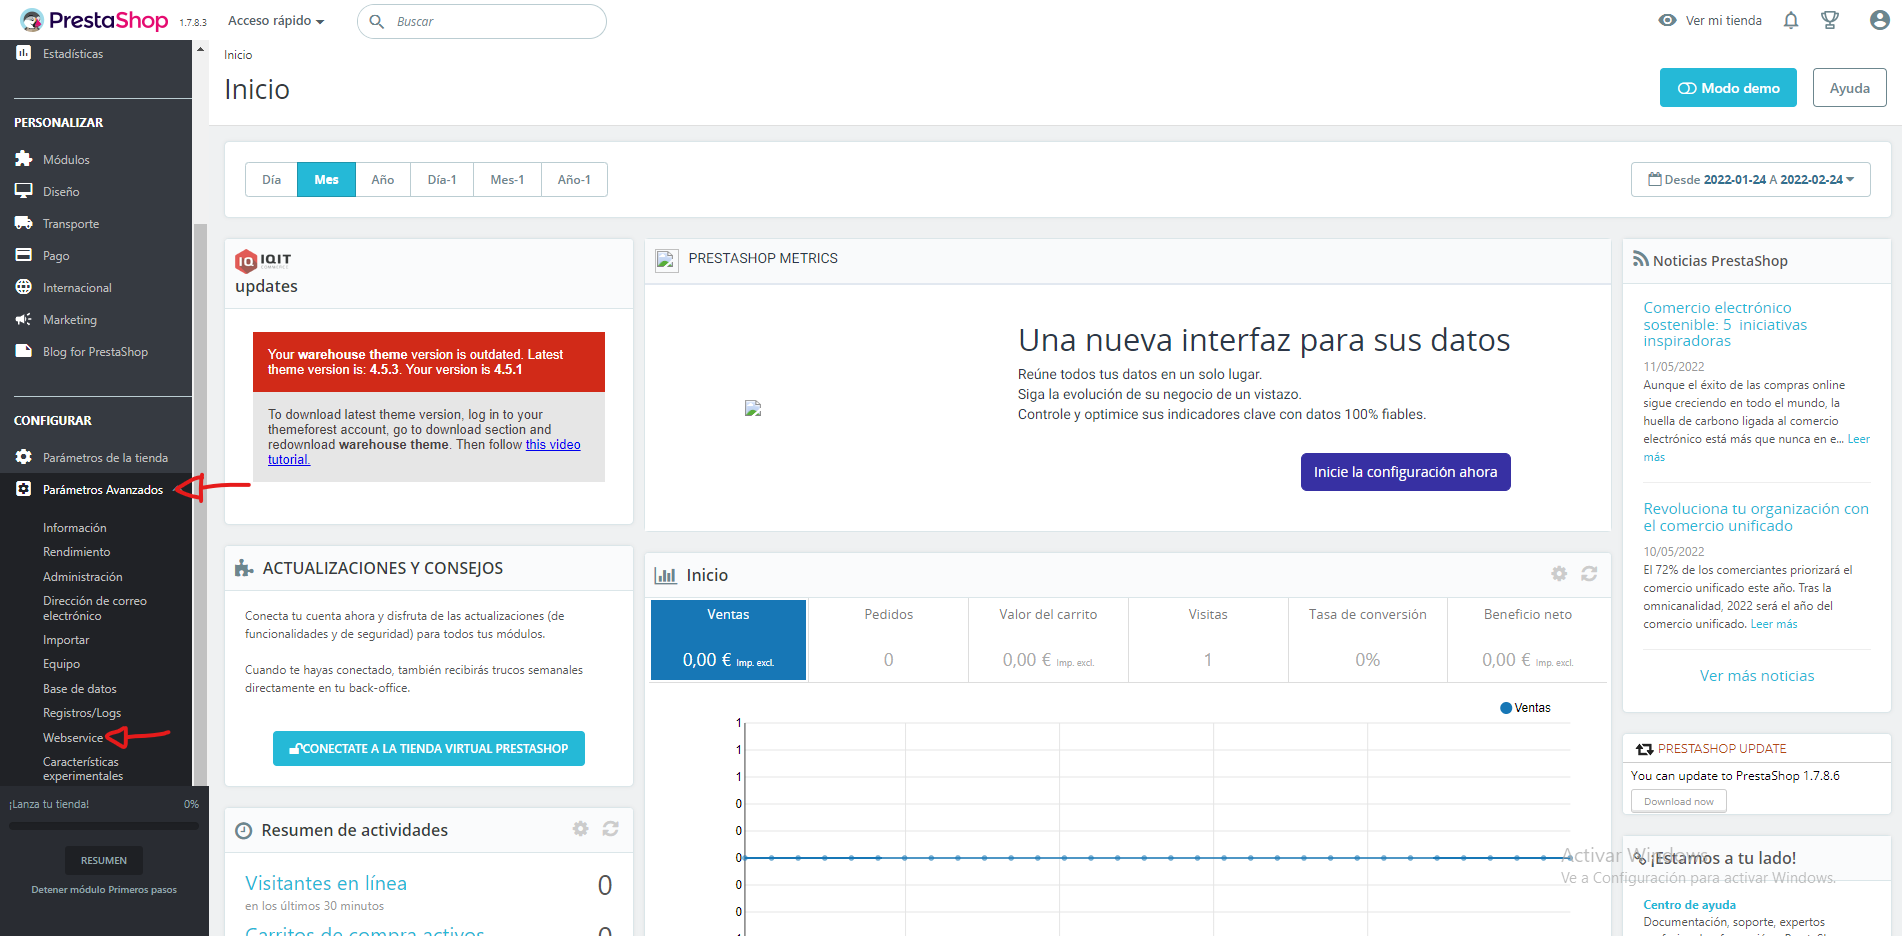Follow the Ver más noticias link
This screenshot has width=1902, height=936.
(x=1756, y=676)
